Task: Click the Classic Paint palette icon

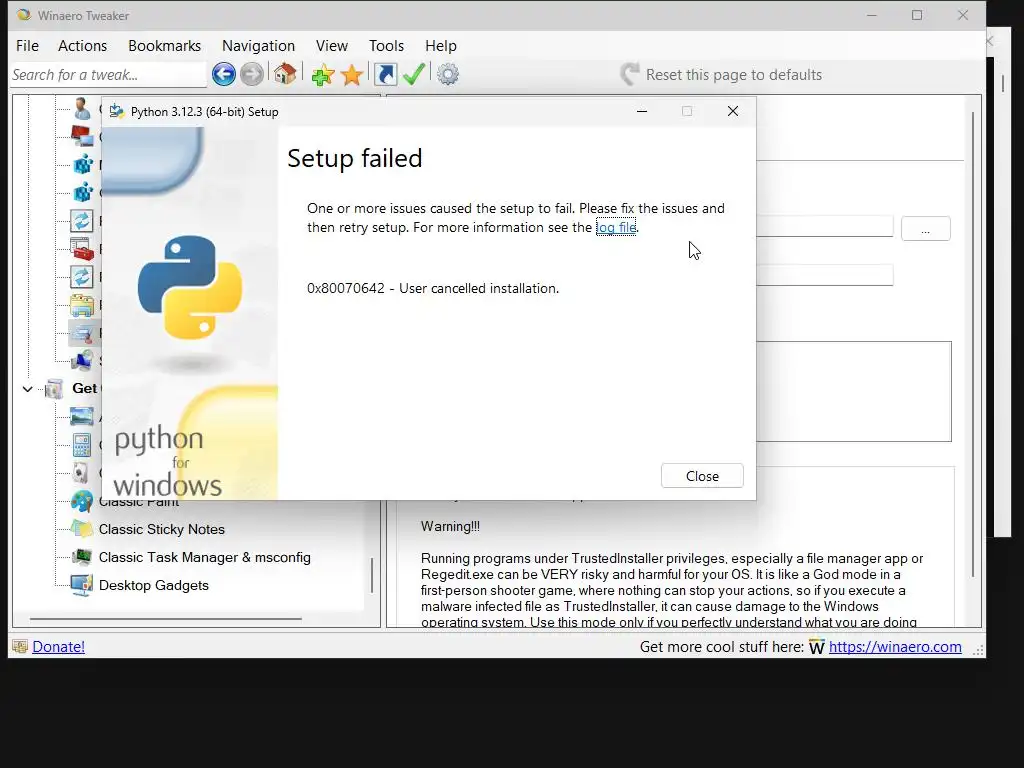Action: 82,502
